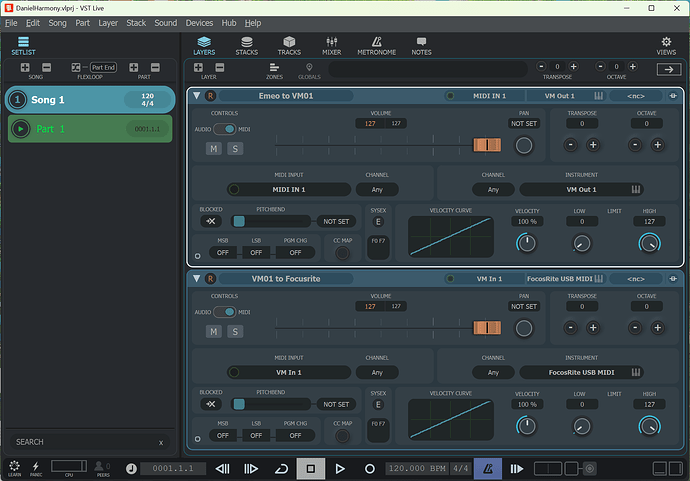Click the arrow button next to Octave
The width and height of the screenshot is (690, 481).
click(669, 69)
